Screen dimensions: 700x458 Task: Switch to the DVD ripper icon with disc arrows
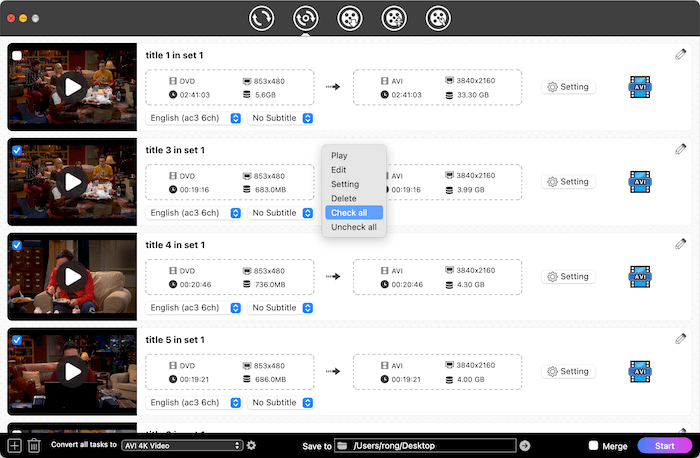click(307, 18)
